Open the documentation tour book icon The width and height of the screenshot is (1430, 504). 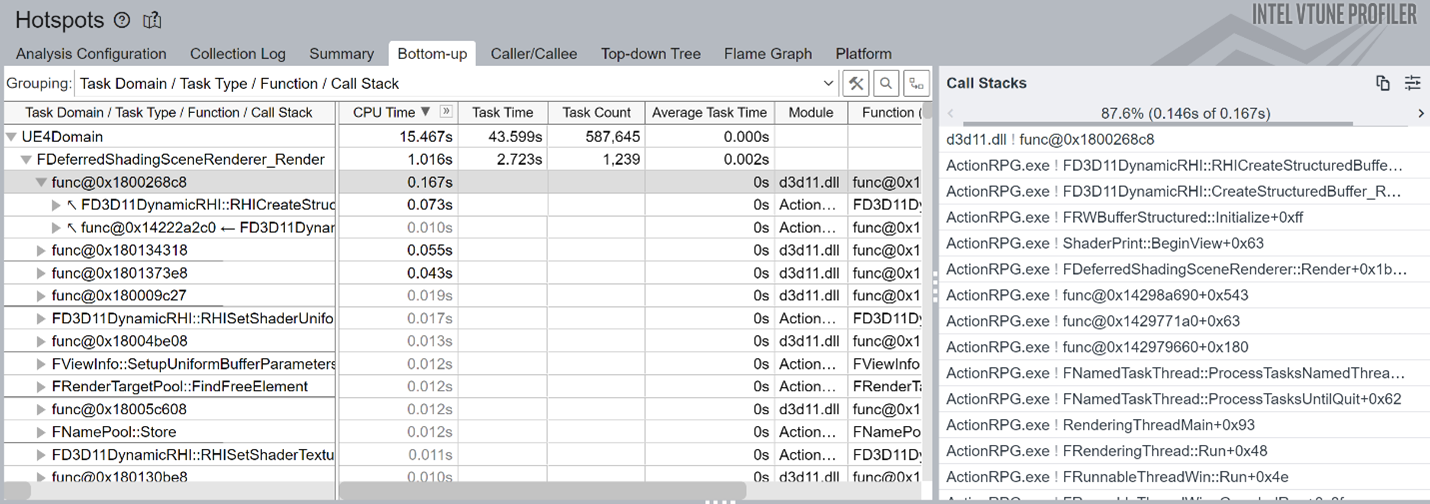(x=152, y=20)
